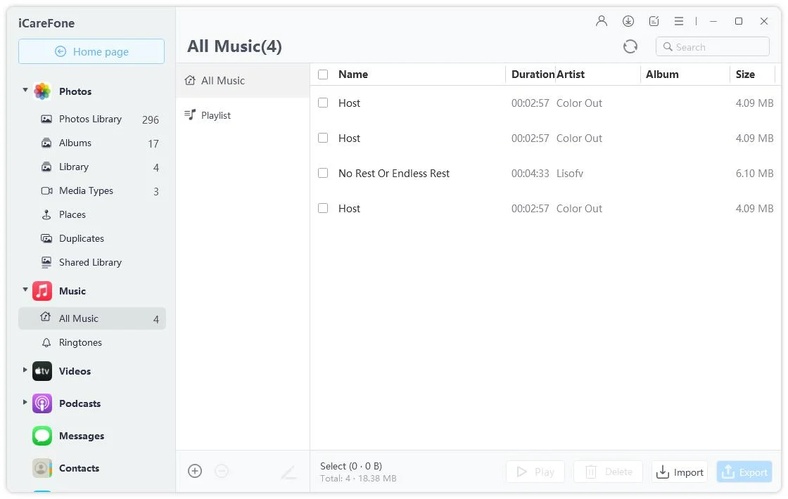
Task: Open the download center icon
Action: 628,21
